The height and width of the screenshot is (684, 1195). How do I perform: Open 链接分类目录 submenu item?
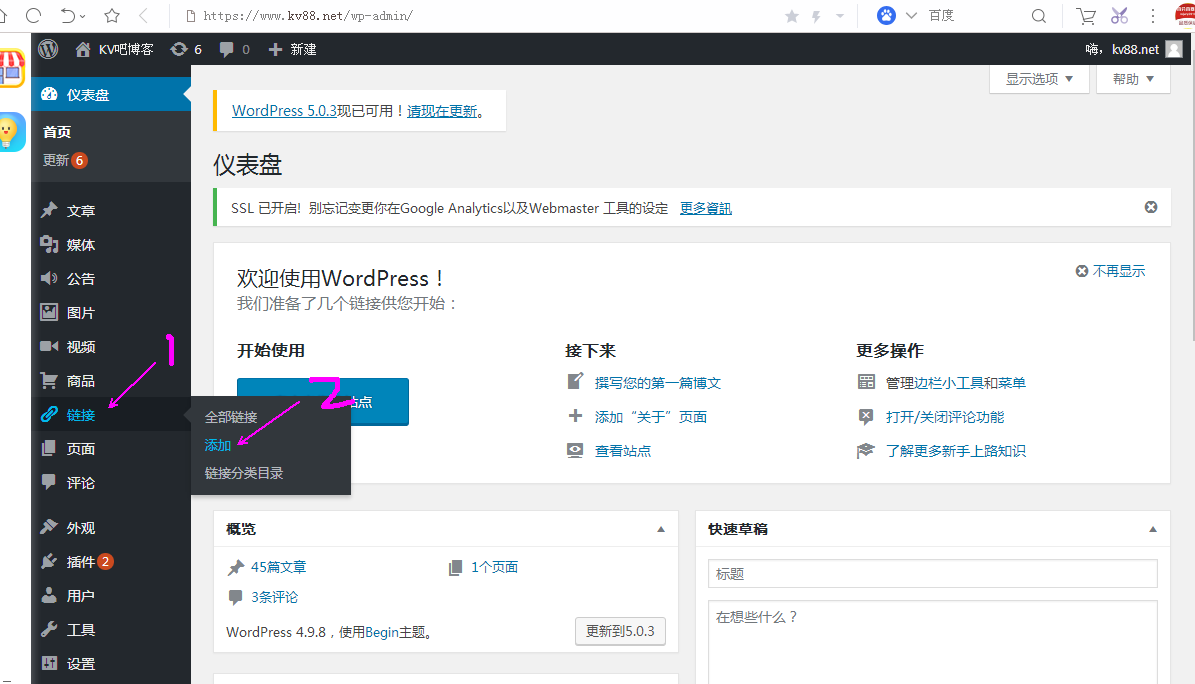tap(244, 473)
